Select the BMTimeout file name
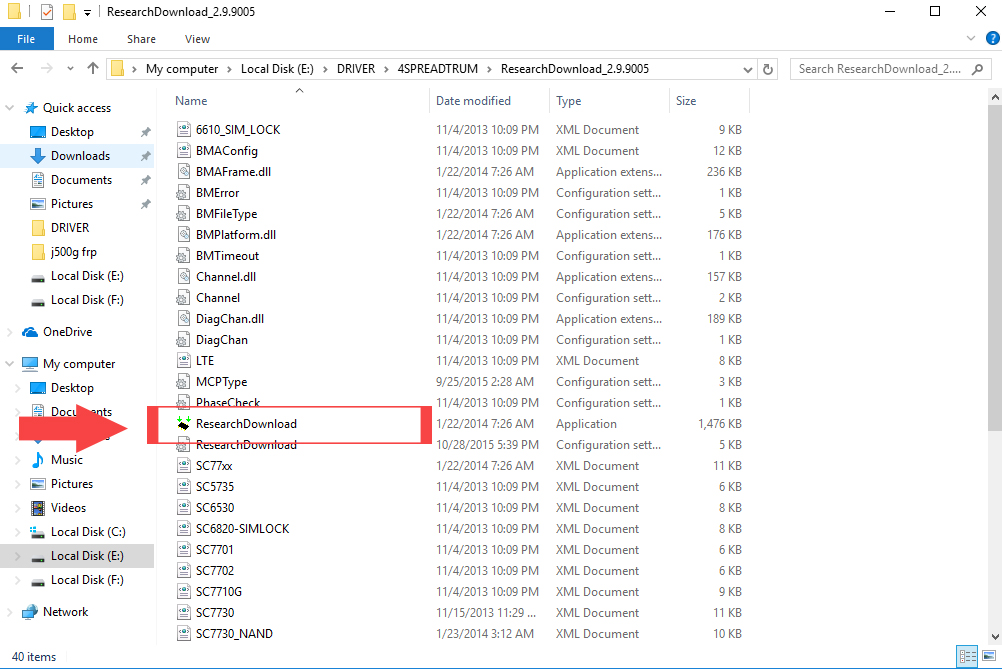This screenshot has height=669, width=1002. click(227, 256)
